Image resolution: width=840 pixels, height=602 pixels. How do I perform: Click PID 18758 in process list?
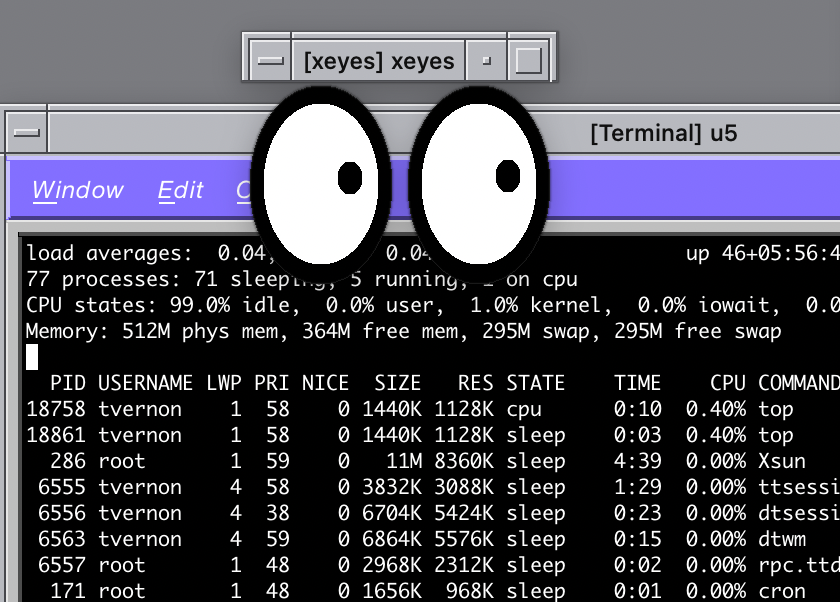(x=56, y=409)
